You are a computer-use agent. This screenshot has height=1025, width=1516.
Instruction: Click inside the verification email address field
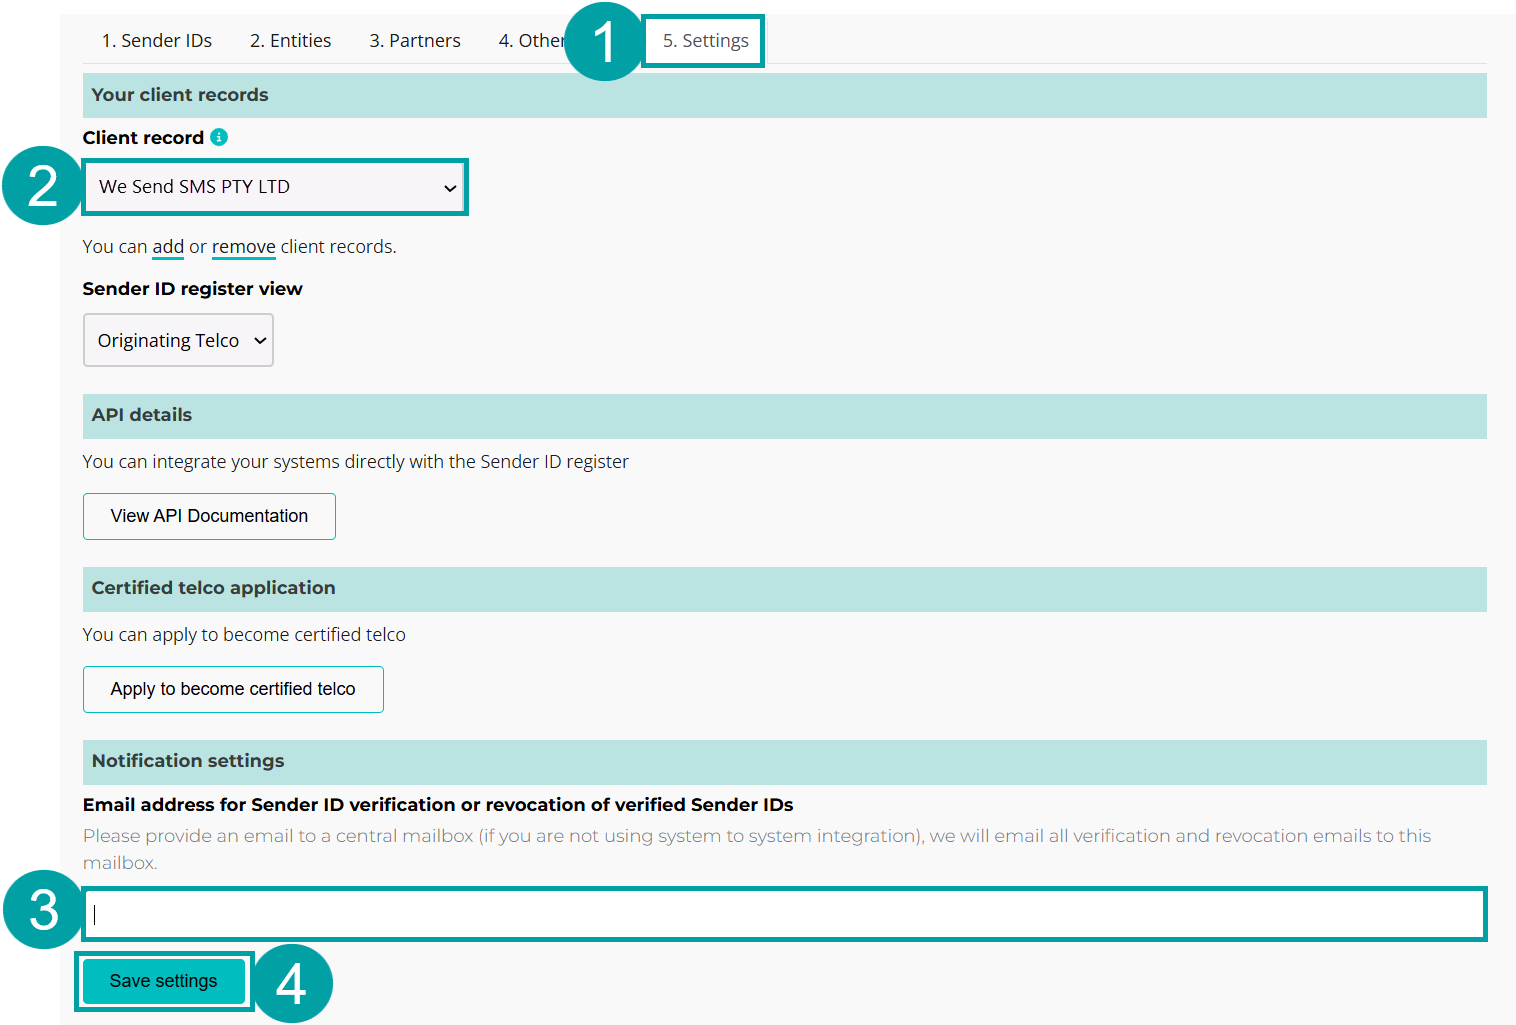point(780,913)
